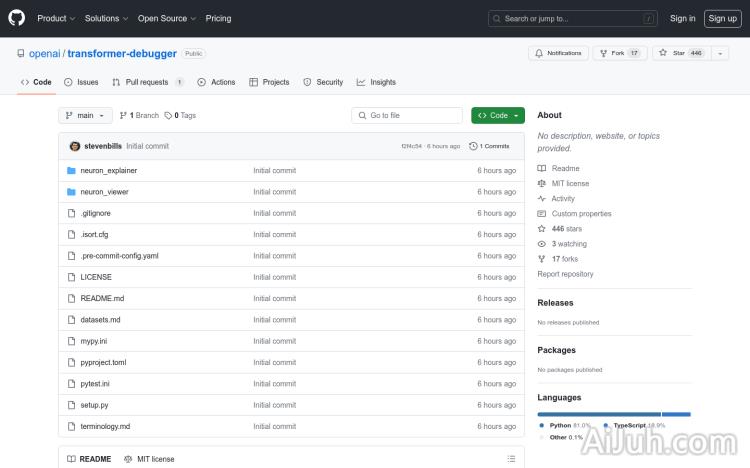Viewport: 750px width, 468px height.
Task: Click the Readme book icon in About
Action: (x=541, y=168)
